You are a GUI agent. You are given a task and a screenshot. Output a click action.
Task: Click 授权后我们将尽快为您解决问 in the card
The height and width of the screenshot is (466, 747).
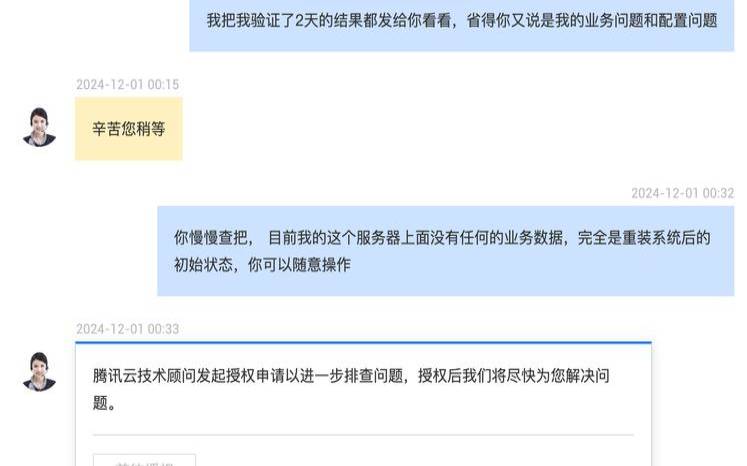[x=514, y=375]
